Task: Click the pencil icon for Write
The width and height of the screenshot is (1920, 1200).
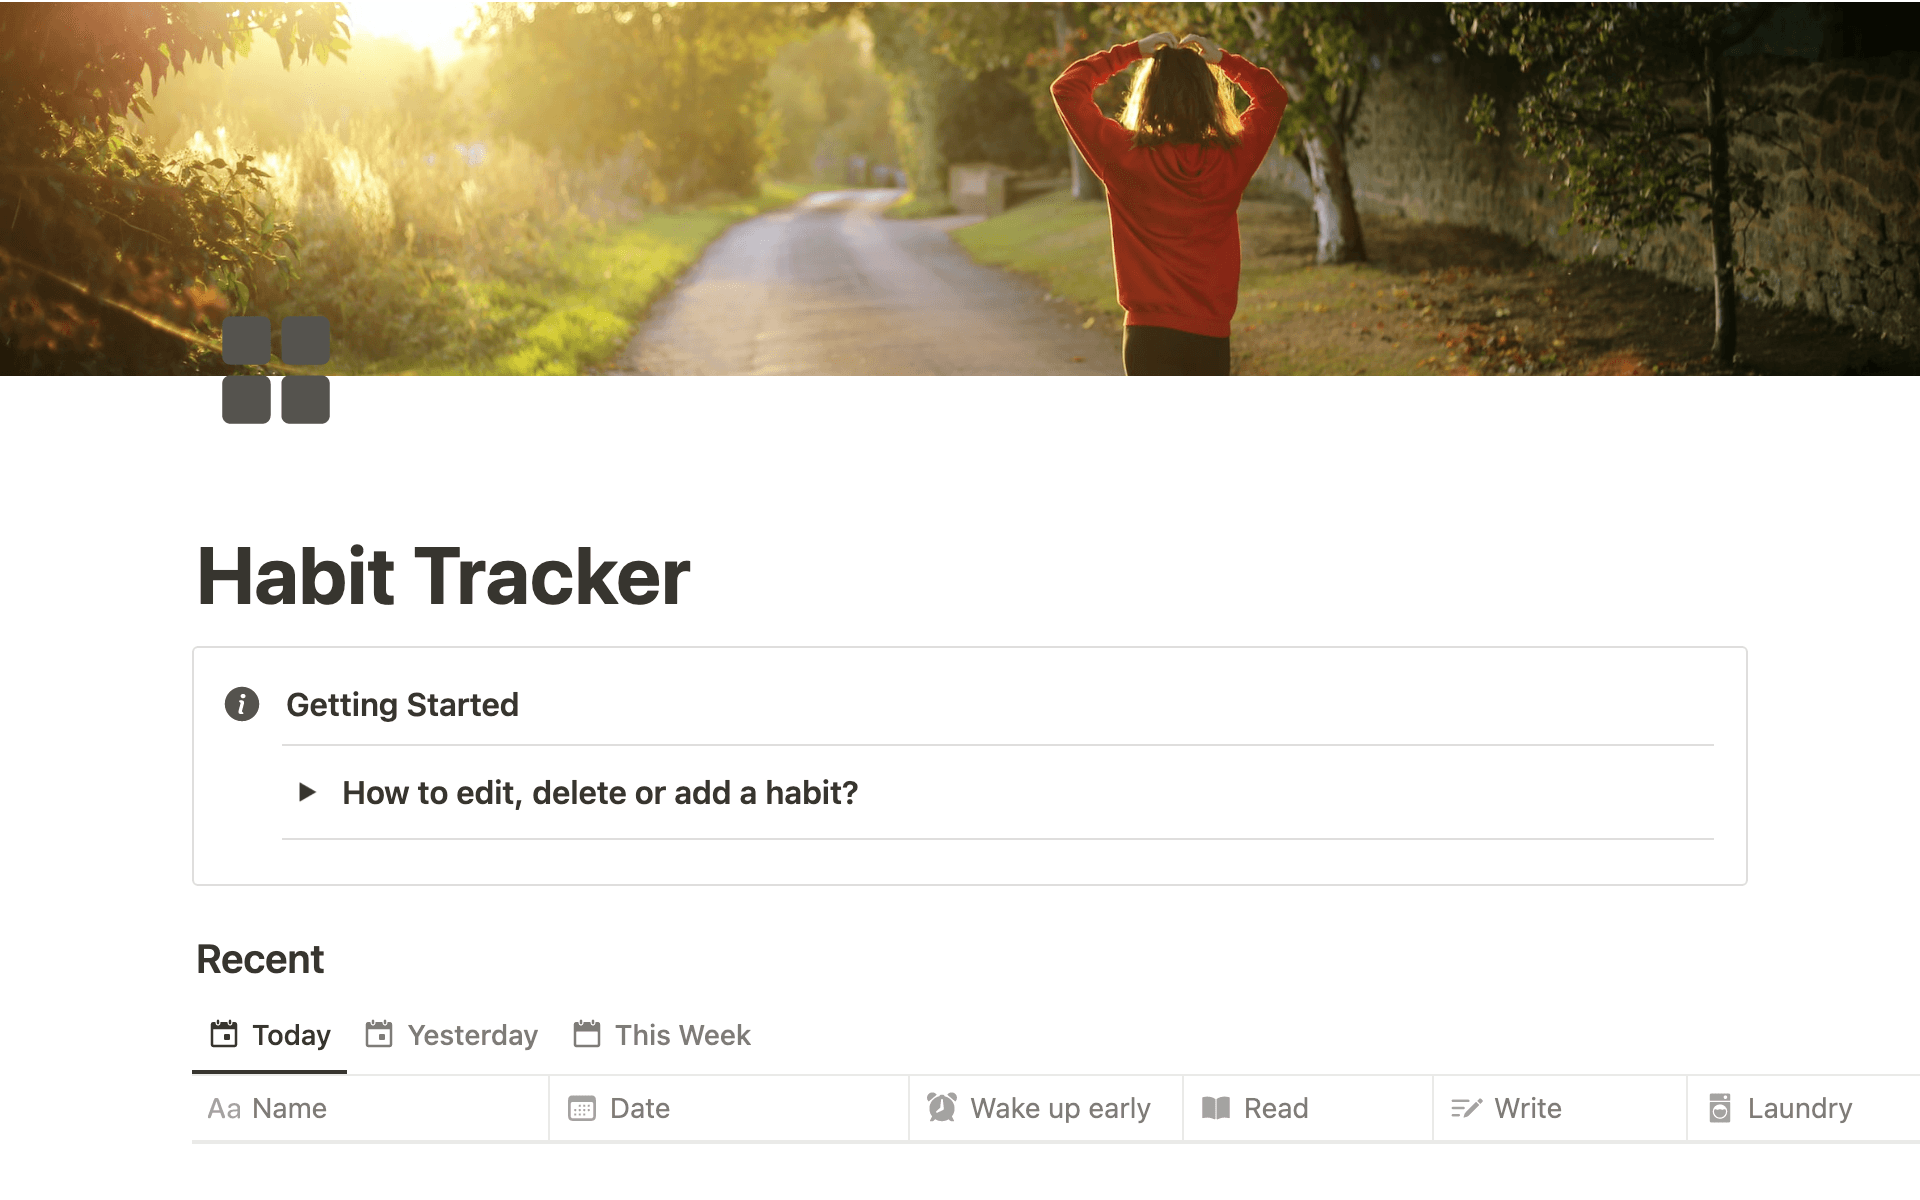Action: pyautogui.click(x=1466, y=1108)
